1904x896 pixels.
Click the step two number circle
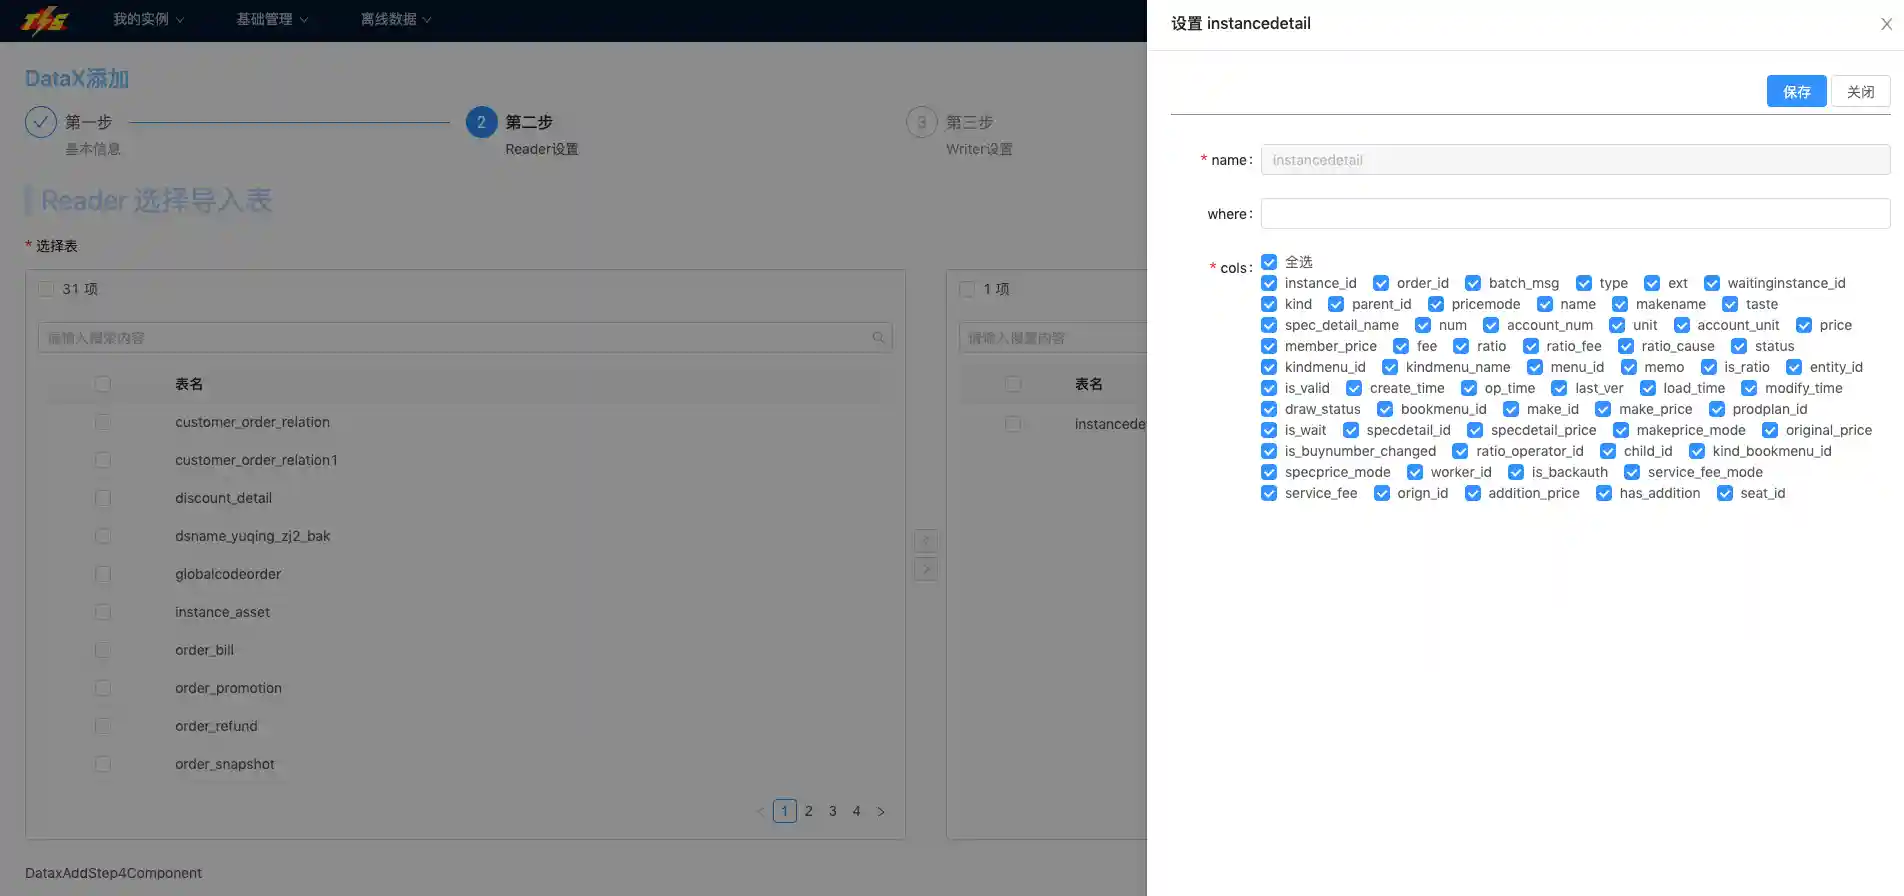pyautogui.click(x=481, y=122)
